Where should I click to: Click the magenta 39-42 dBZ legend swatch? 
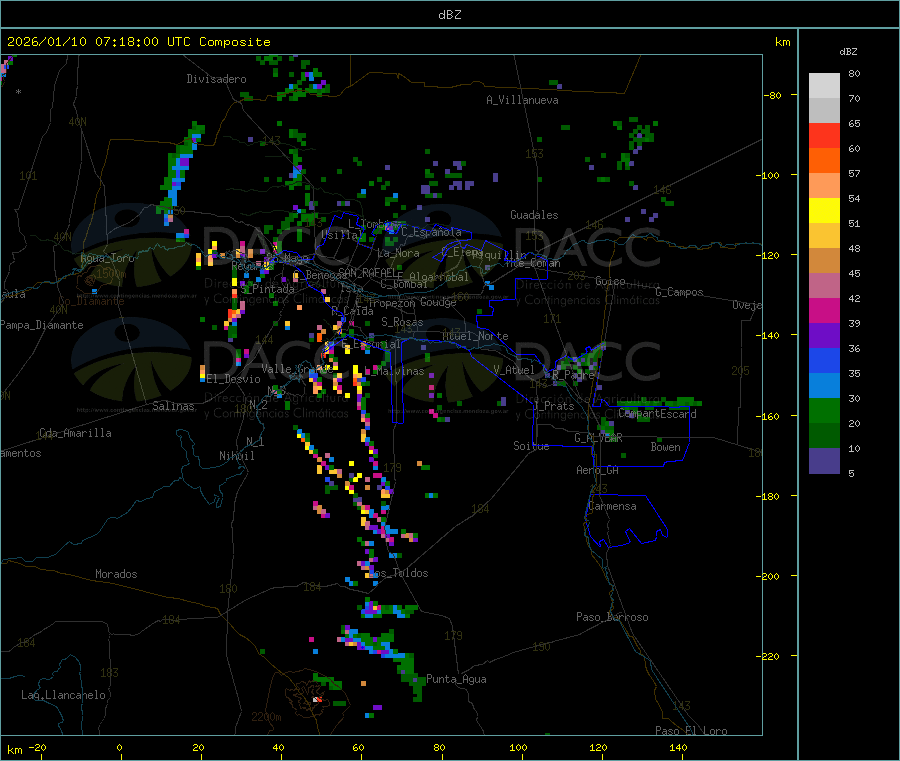coord(824,310)
